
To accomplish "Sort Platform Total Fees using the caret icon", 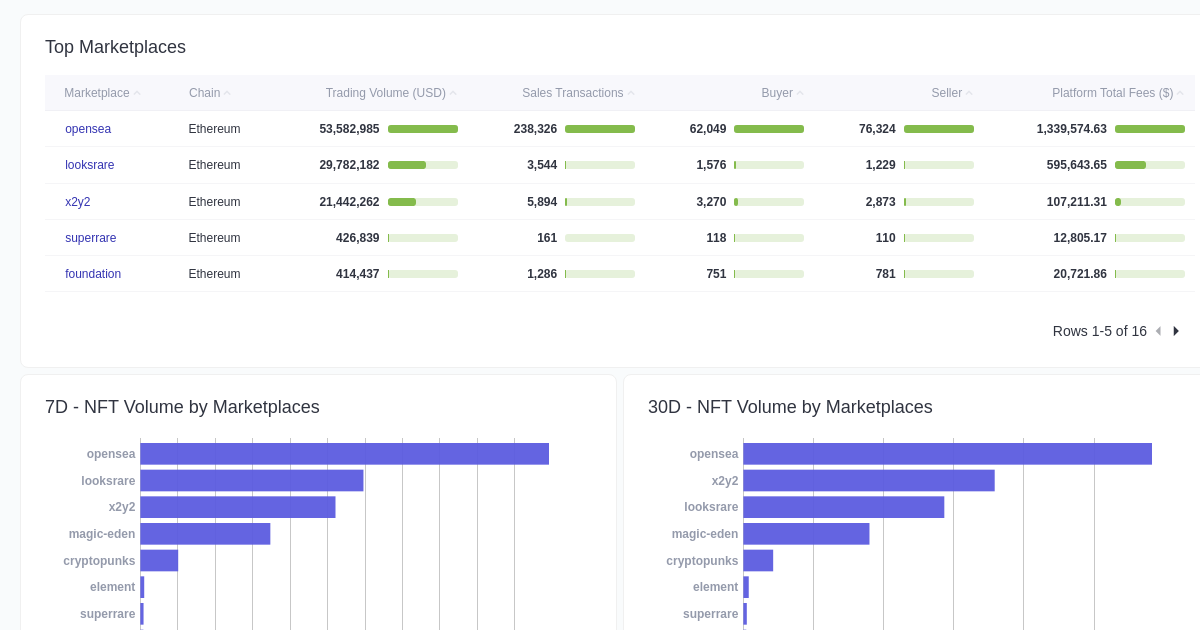I will pos(1178,92).
